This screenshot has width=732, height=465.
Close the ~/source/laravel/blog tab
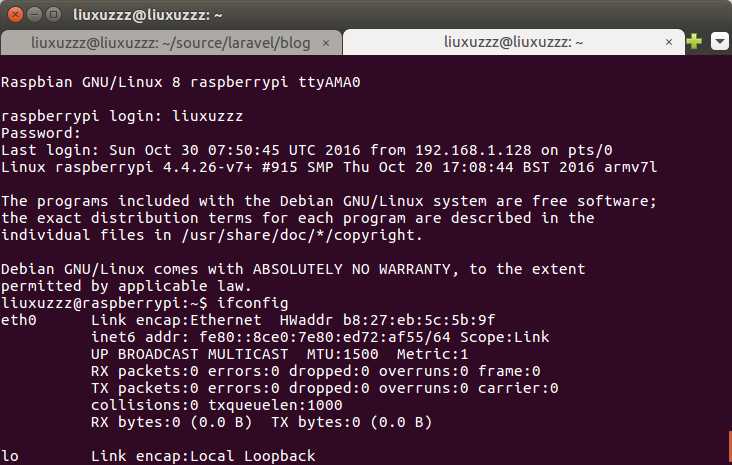tap(326, 43)
